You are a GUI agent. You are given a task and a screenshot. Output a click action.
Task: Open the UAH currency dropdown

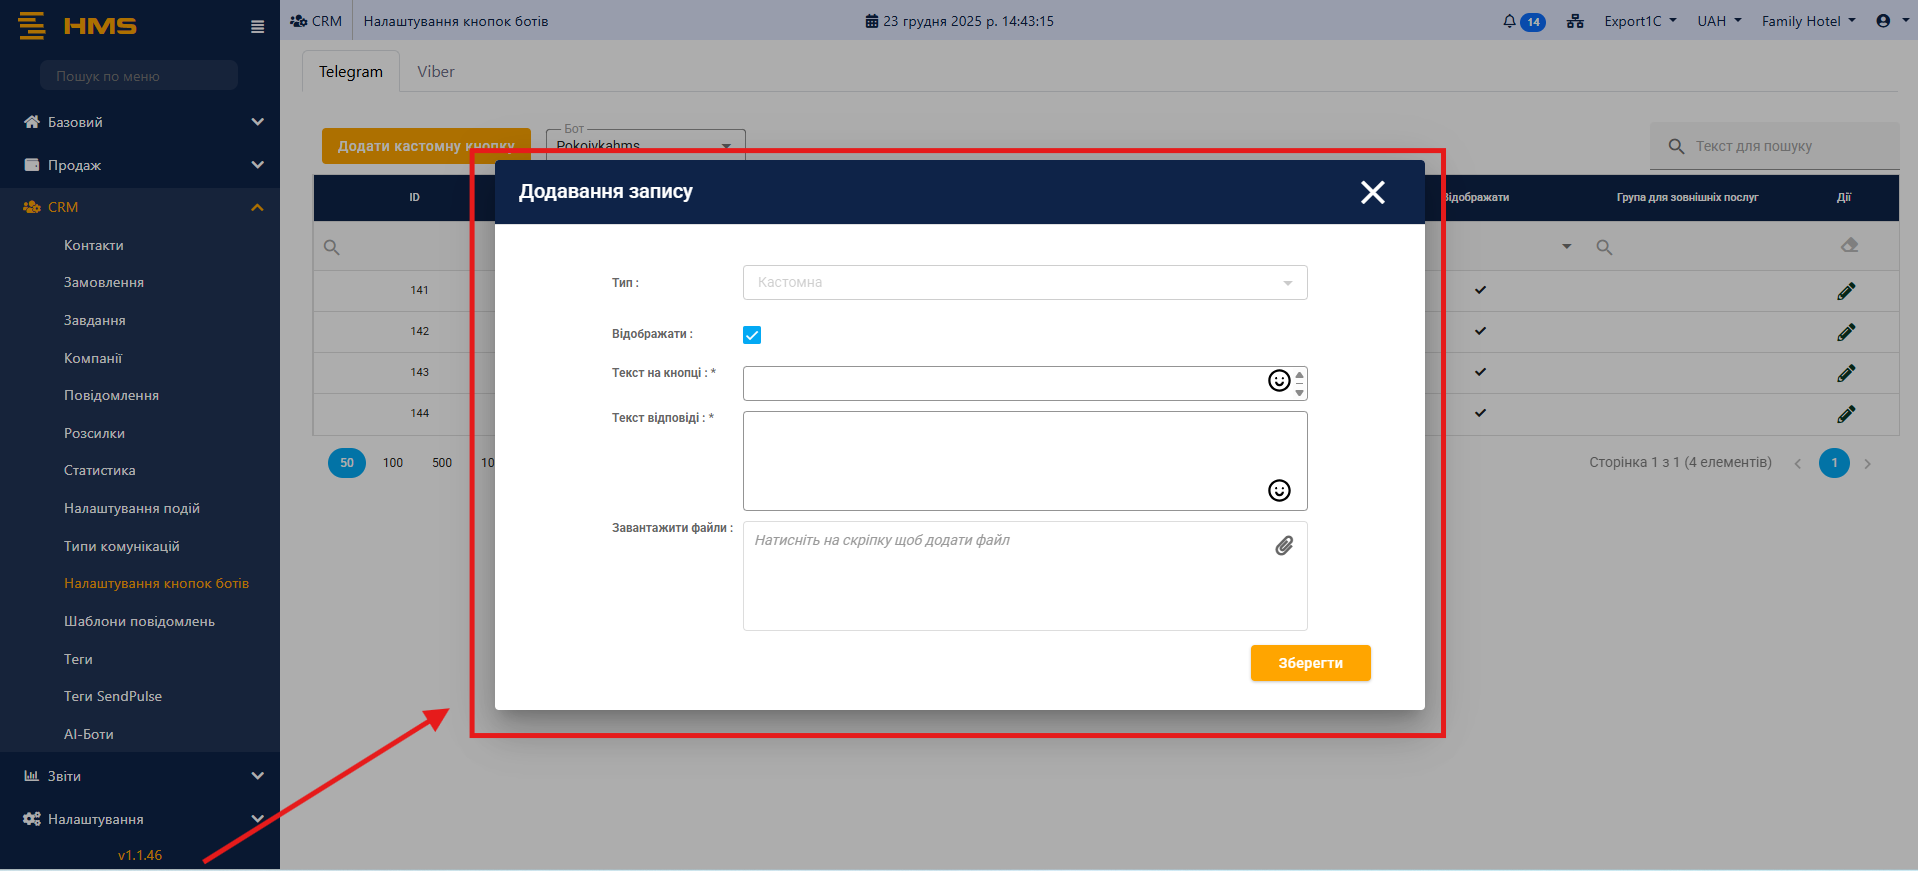1718,21
